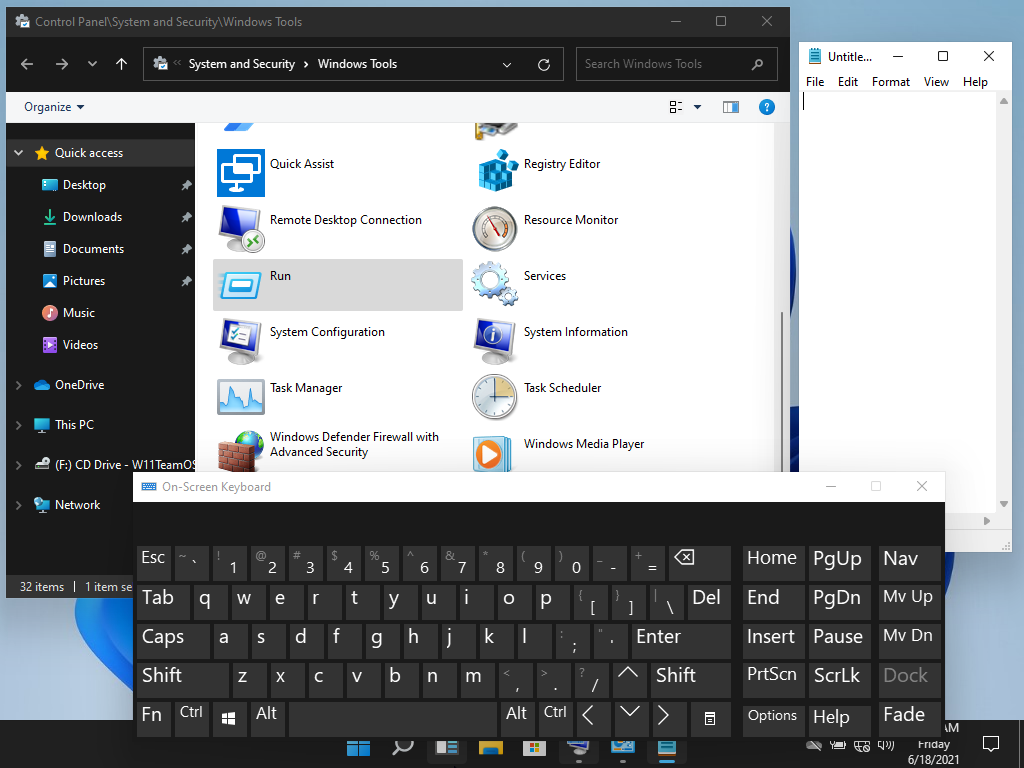The image size is (1024, 768).
Task: Click the Backspace key on On-Screen Keyboard
Action: (699, 563)
